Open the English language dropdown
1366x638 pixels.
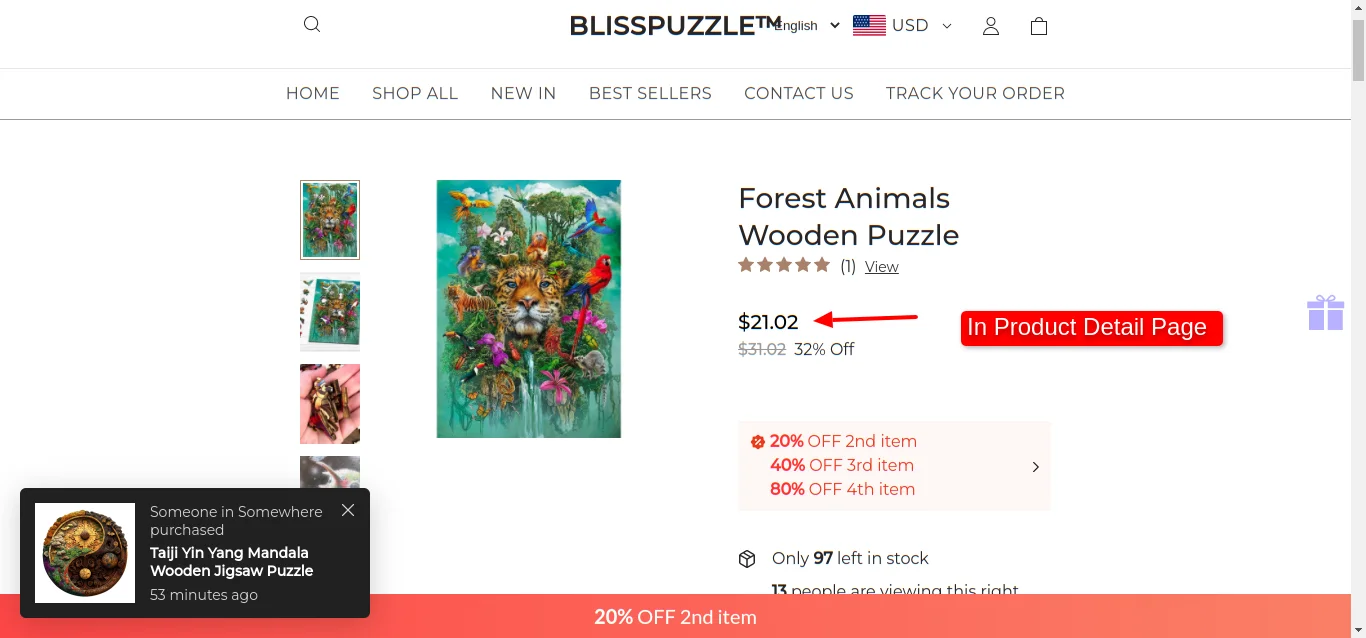(x=806, y=26)
